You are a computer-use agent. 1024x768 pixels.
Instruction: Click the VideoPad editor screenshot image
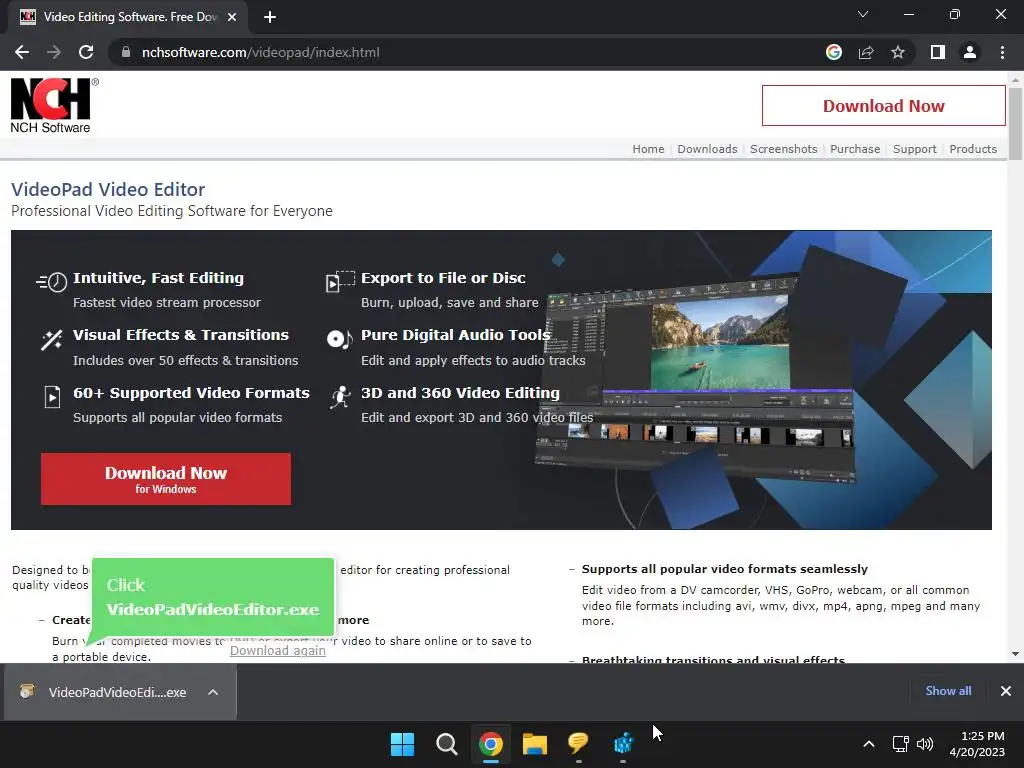pyautogui.click(x=697, y=379)
